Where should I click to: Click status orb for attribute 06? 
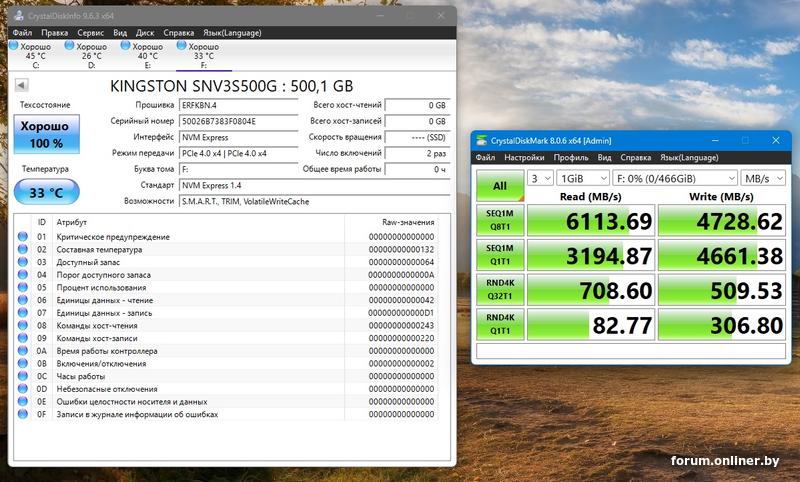pos(22,300)
